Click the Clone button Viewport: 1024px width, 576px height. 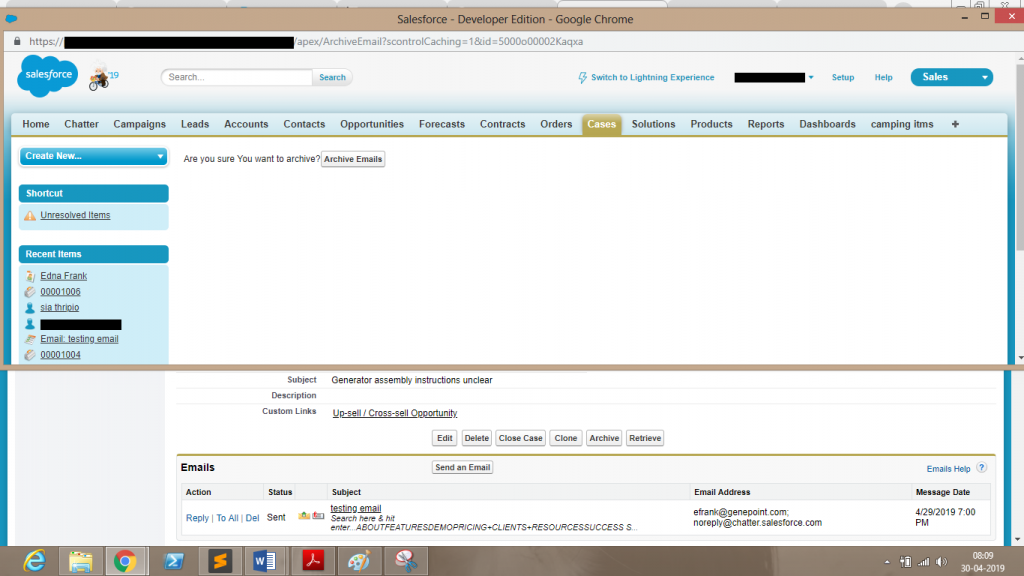pos(566,438)
